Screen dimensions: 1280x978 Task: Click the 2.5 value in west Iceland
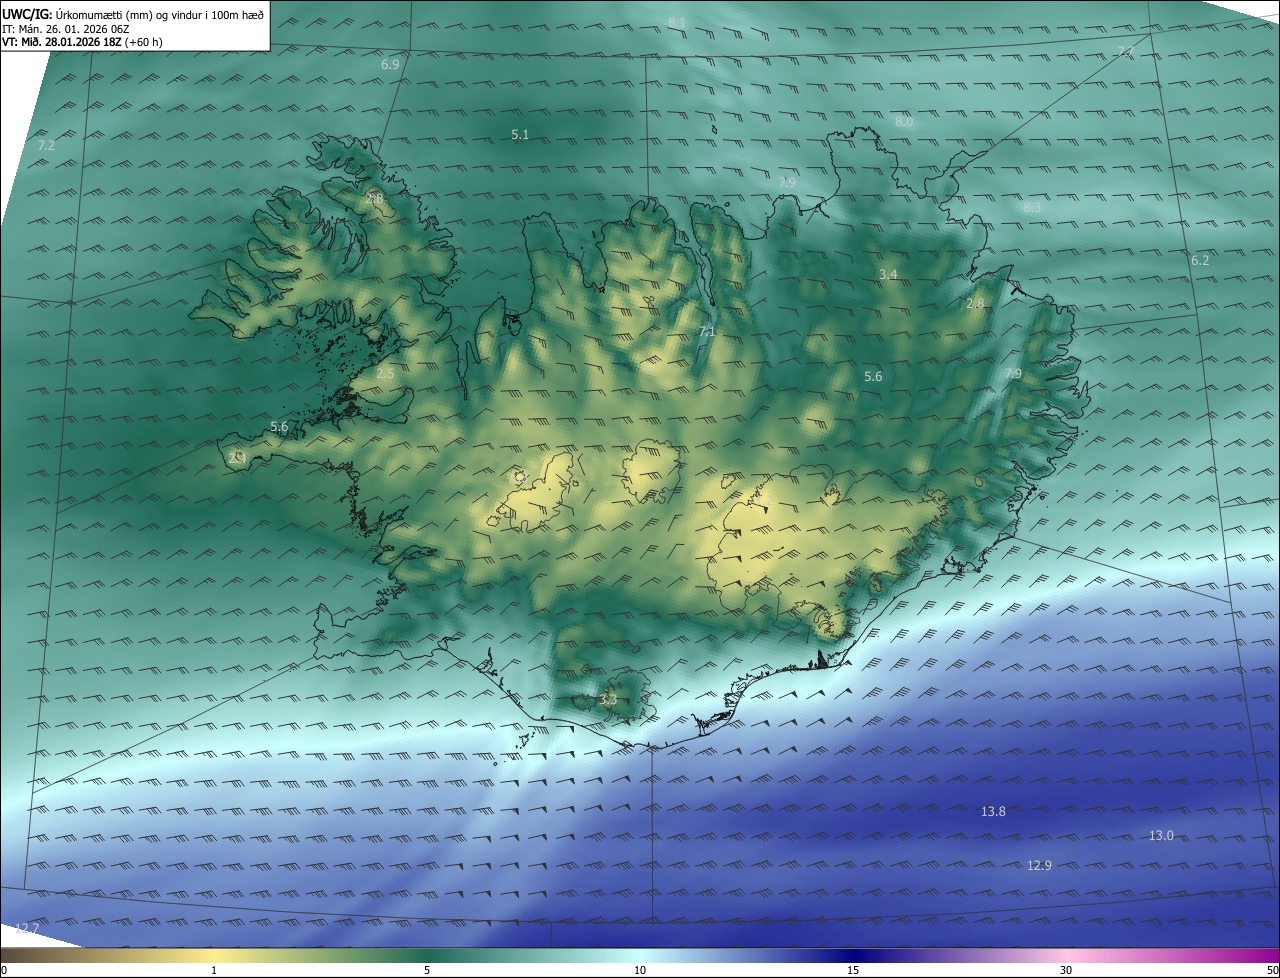pos(385,373)
